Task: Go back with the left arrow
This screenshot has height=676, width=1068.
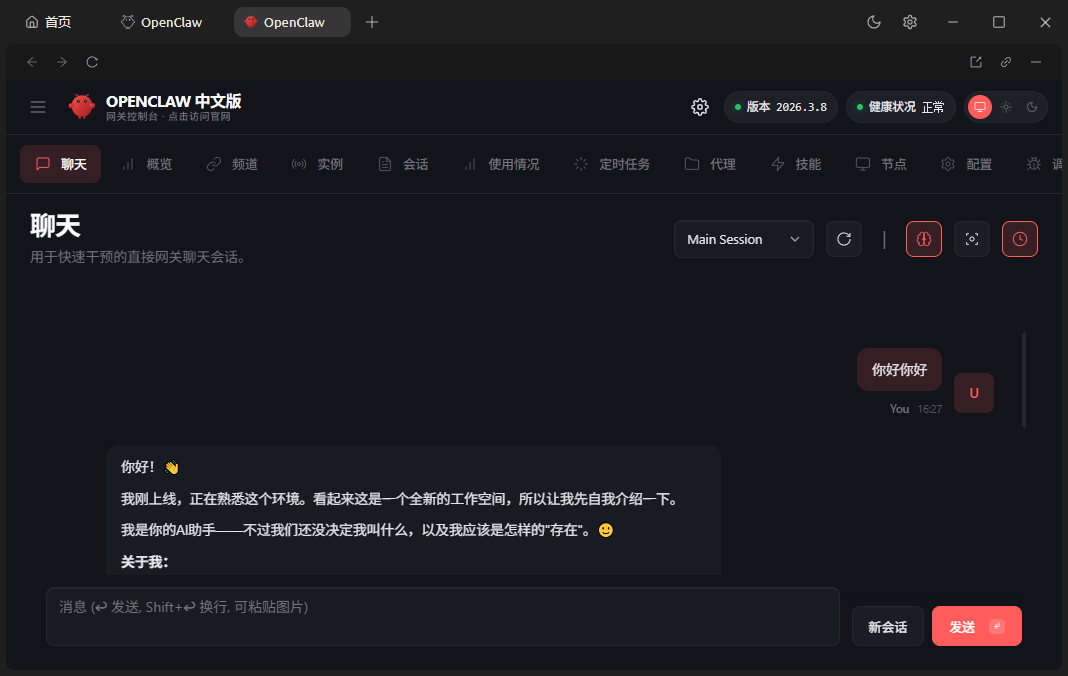Action: 32,62
